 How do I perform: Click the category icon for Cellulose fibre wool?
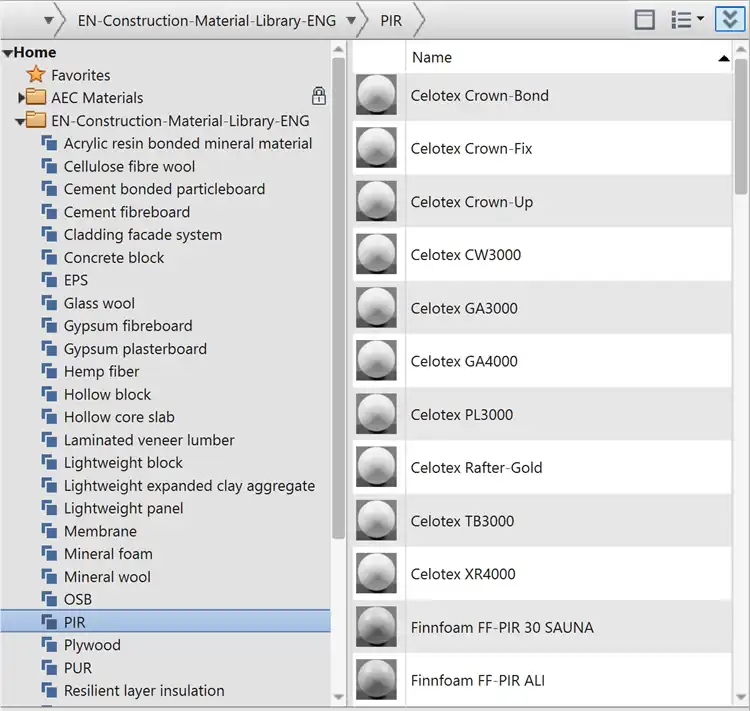tap(49, 166)
